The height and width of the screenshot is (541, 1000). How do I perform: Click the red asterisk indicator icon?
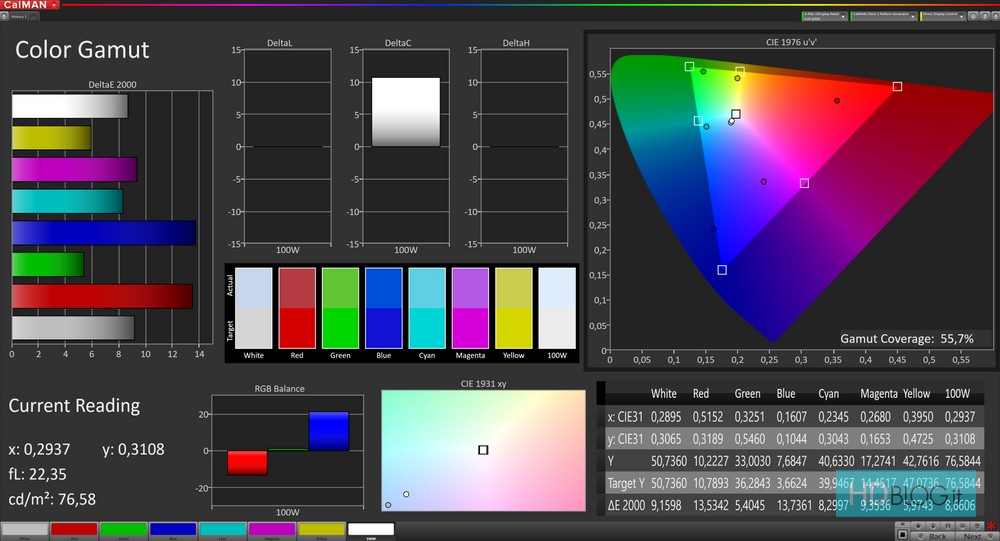tap(992, 526)
